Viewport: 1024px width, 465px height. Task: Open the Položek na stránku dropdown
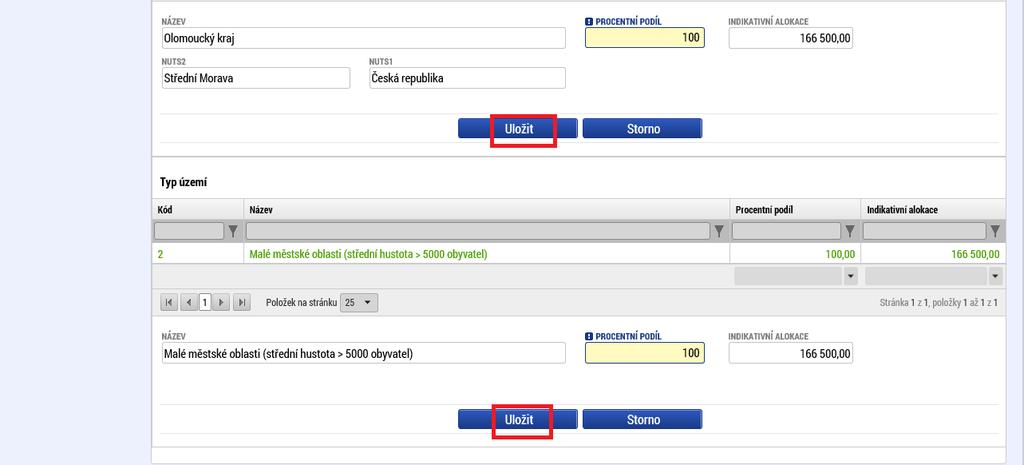pos(359,303)
